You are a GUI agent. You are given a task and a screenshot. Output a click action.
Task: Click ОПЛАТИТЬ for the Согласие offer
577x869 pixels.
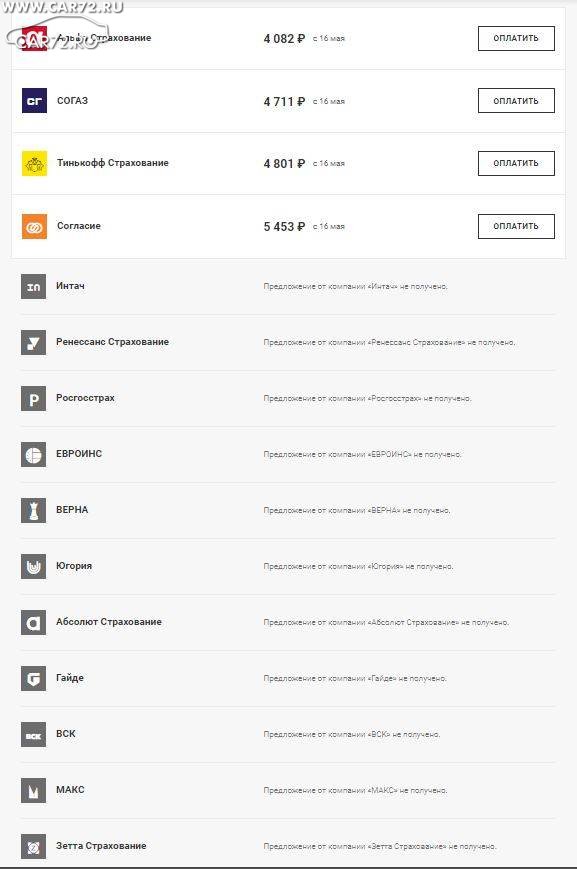coord(516,226)
